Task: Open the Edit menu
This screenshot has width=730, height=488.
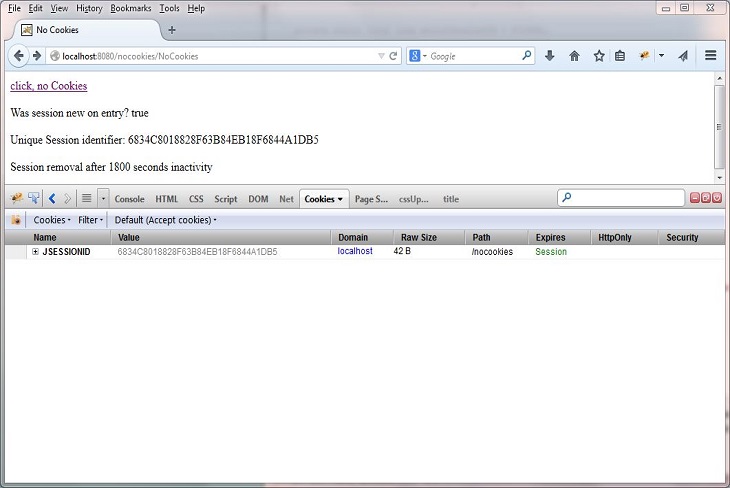Action: tap(35, 8)
